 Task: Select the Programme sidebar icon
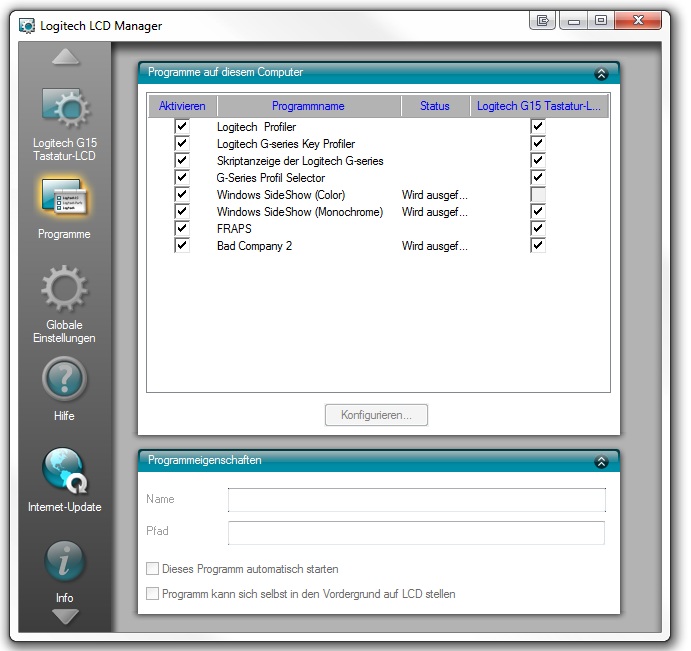tap(65, 199)
